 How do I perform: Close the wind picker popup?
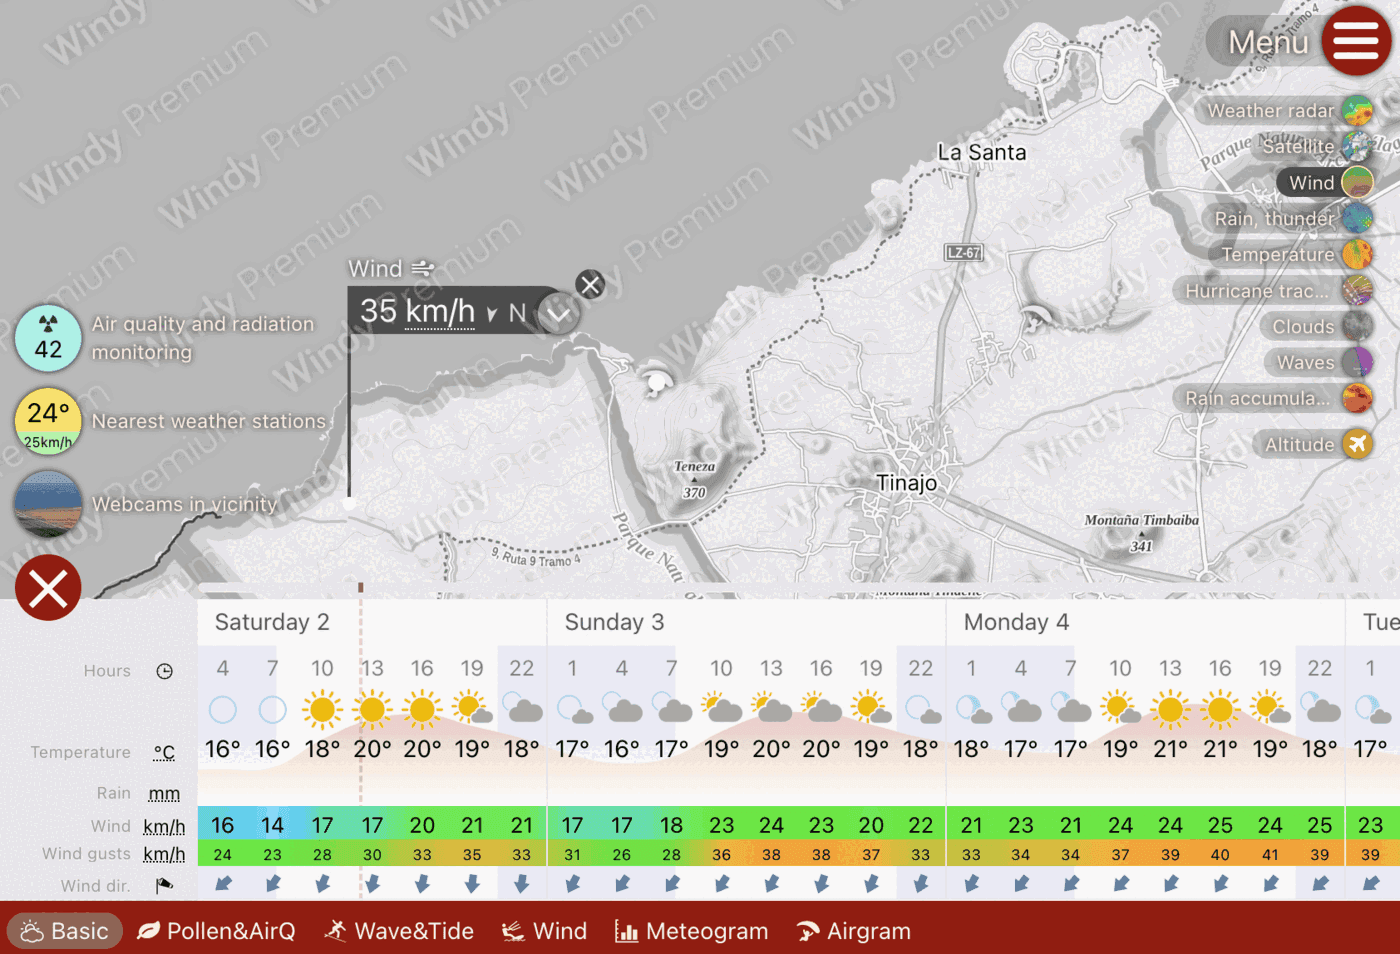click(590, 285)
